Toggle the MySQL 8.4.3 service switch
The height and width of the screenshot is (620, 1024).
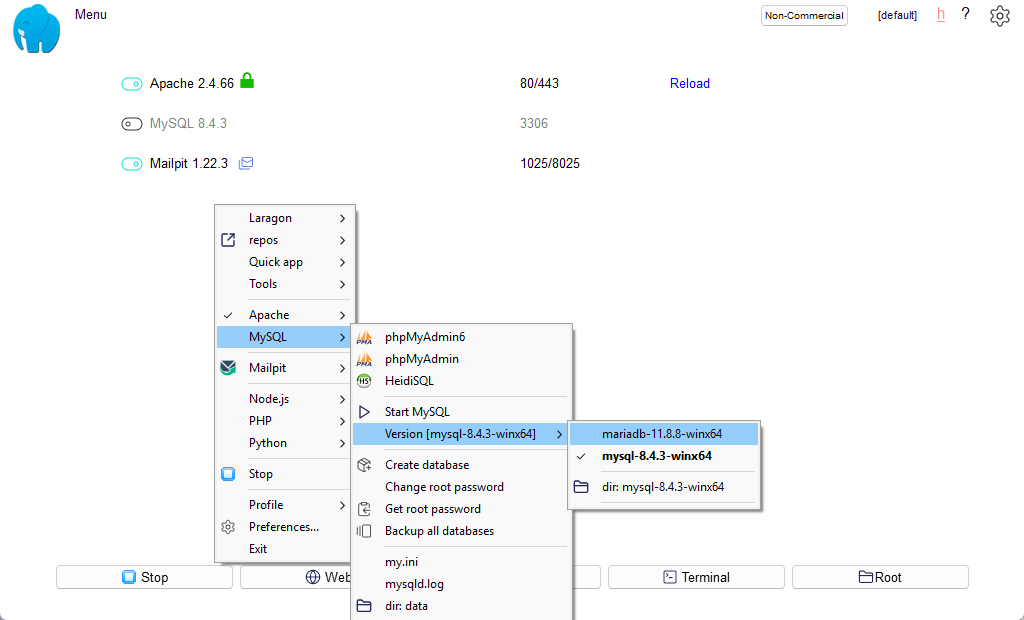(x=132, y=123)
